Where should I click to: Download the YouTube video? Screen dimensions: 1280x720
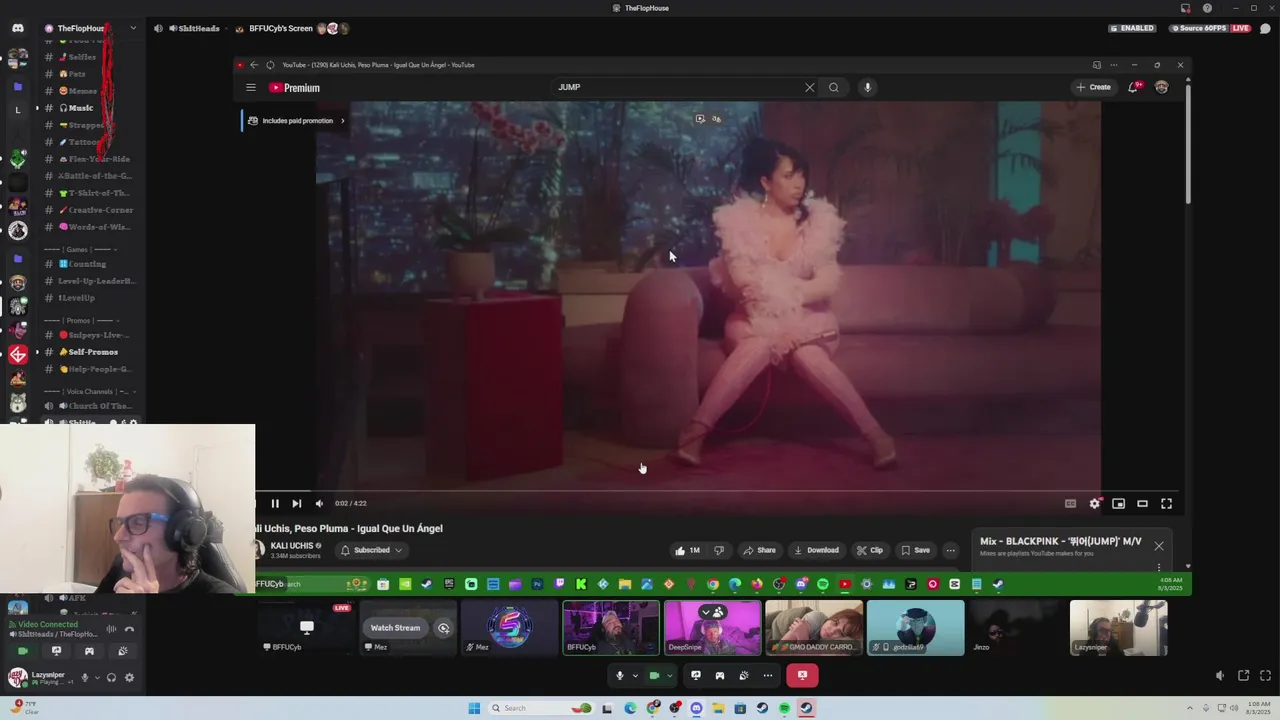pyautogui.click(x=816, y=550)
